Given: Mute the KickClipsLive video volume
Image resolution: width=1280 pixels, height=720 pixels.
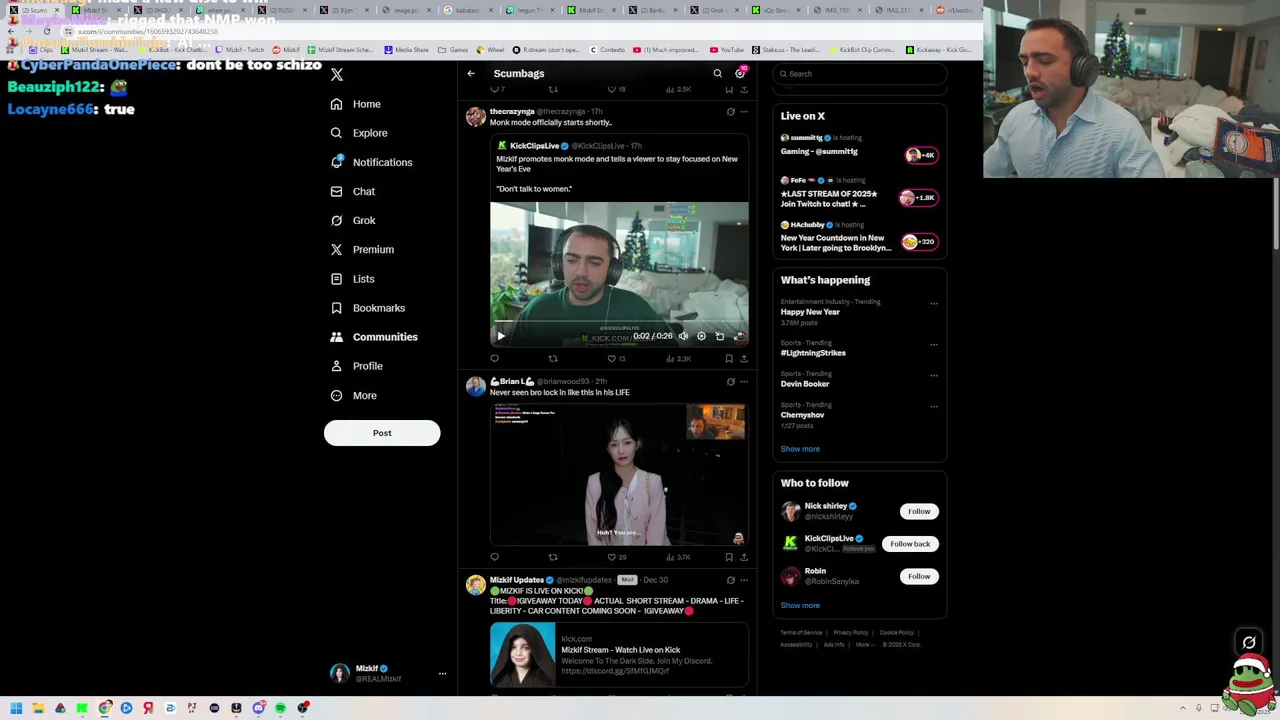Looking at the screenshot, I should [683, 336].
